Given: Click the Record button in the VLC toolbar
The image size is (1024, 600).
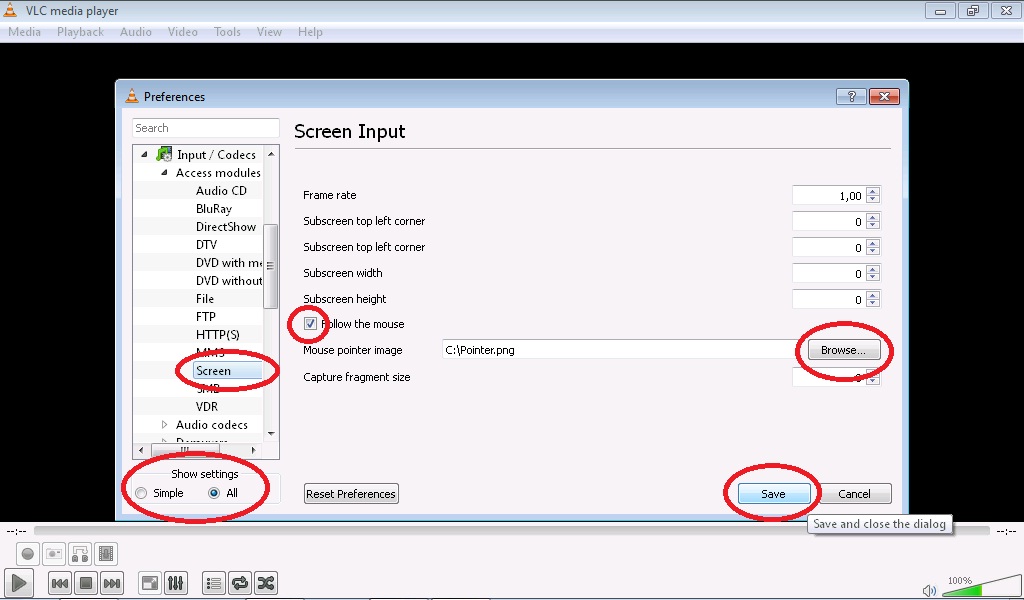Looking at the screenshot, I should (x=27, y=554).
